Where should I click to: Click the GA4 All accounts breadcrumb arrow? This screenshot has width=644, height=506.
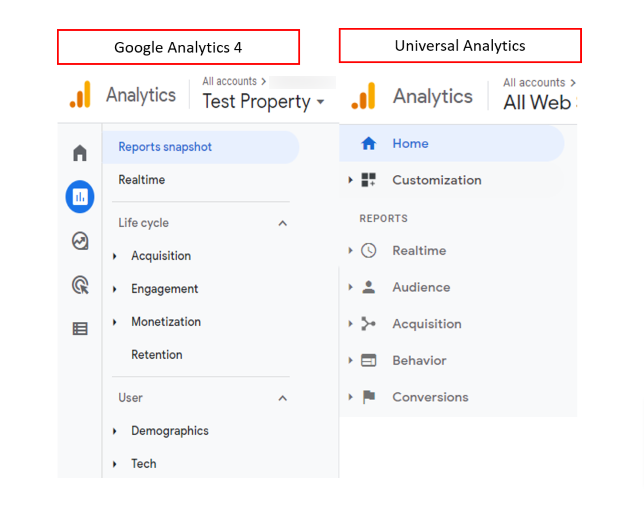click(263, 81)
